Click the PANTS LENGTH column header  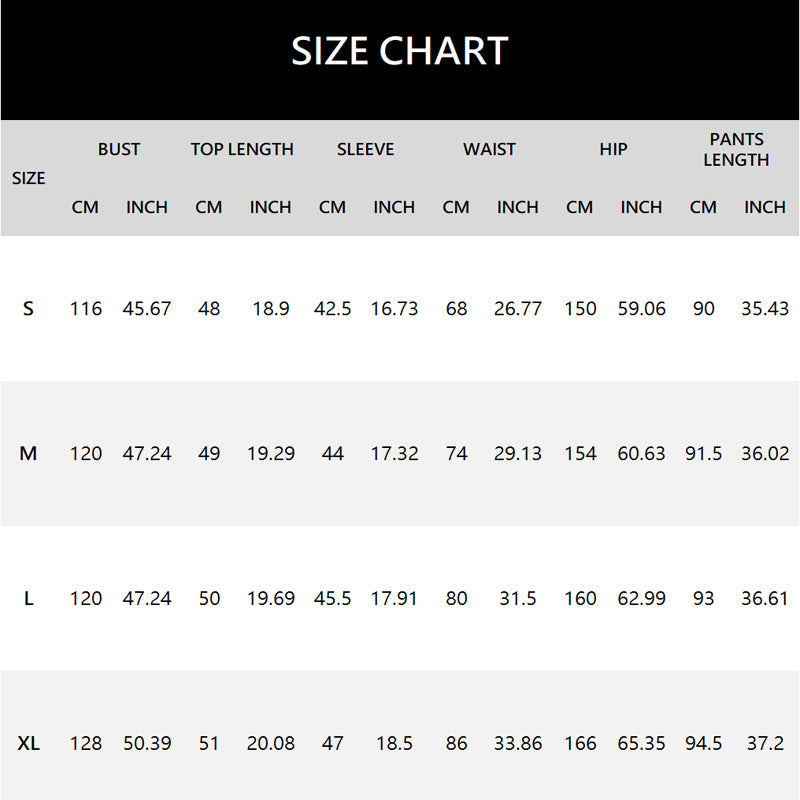click(736, 150)
